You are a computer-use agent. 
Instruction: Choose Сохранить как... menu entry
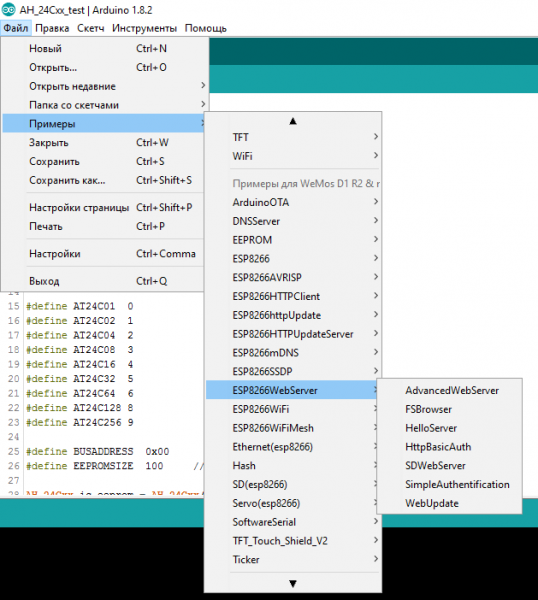(103, 180)
